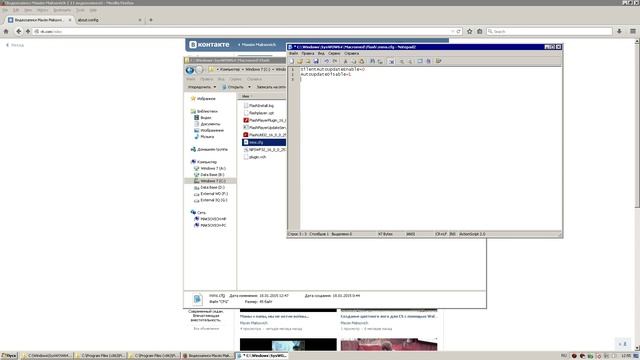The height and width of the screenshot is (360, 640).
Task: Click the Zoom in icon in Notepad2 toolbar
Action: [x=402, y=61]
